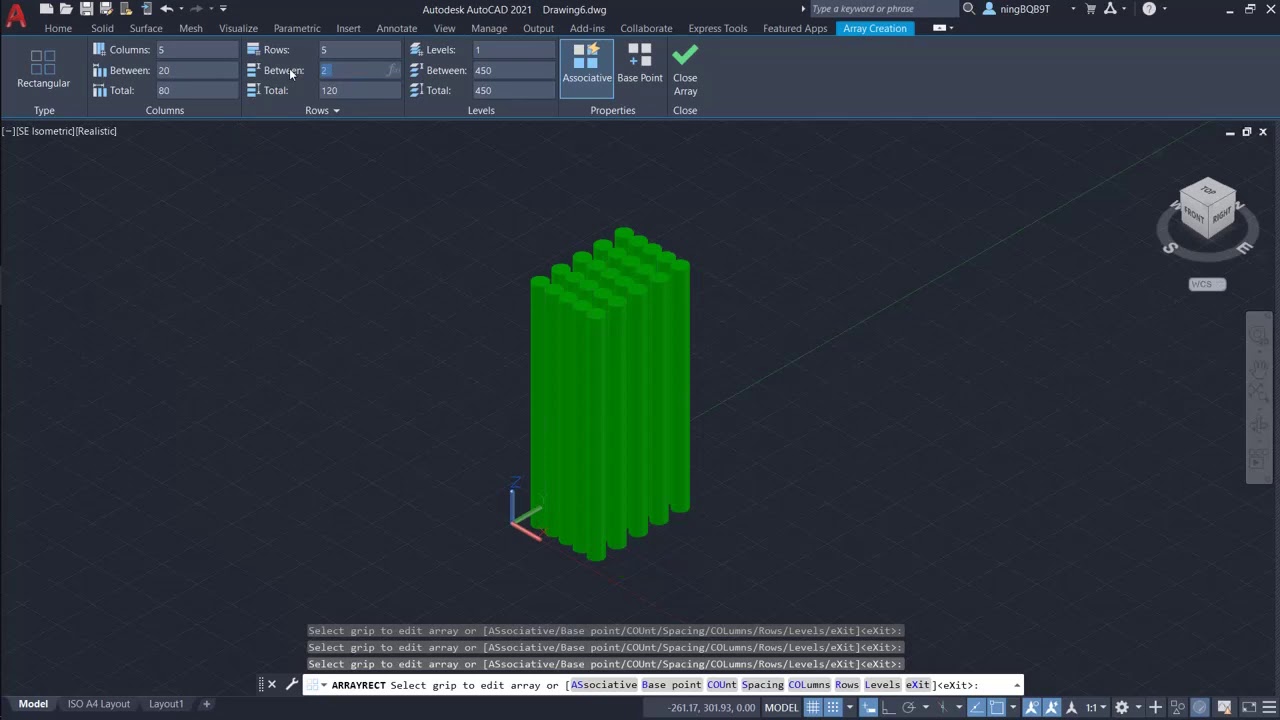
Task: Edit the row Between spacing field
Action: [360, 70]
